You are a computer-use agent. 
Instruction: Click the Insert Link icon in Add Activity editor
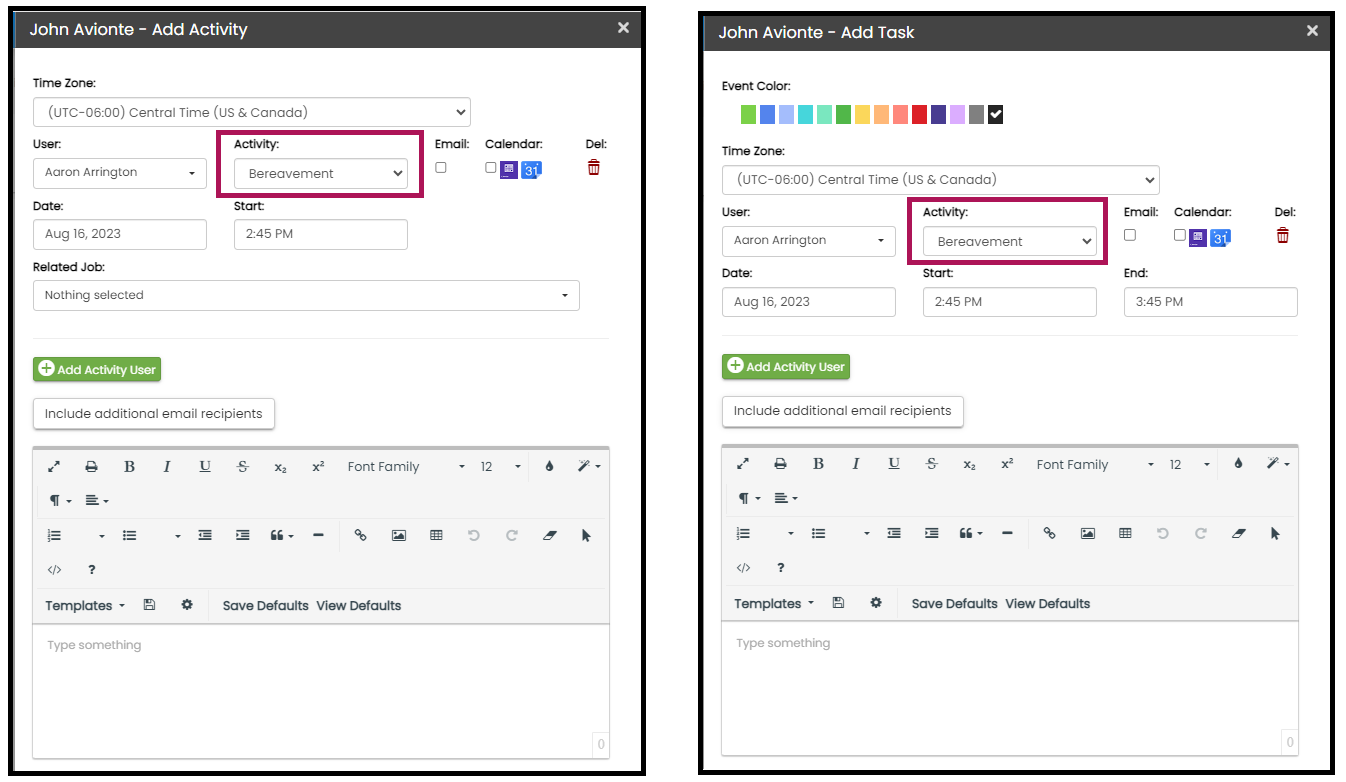(361, 535)
